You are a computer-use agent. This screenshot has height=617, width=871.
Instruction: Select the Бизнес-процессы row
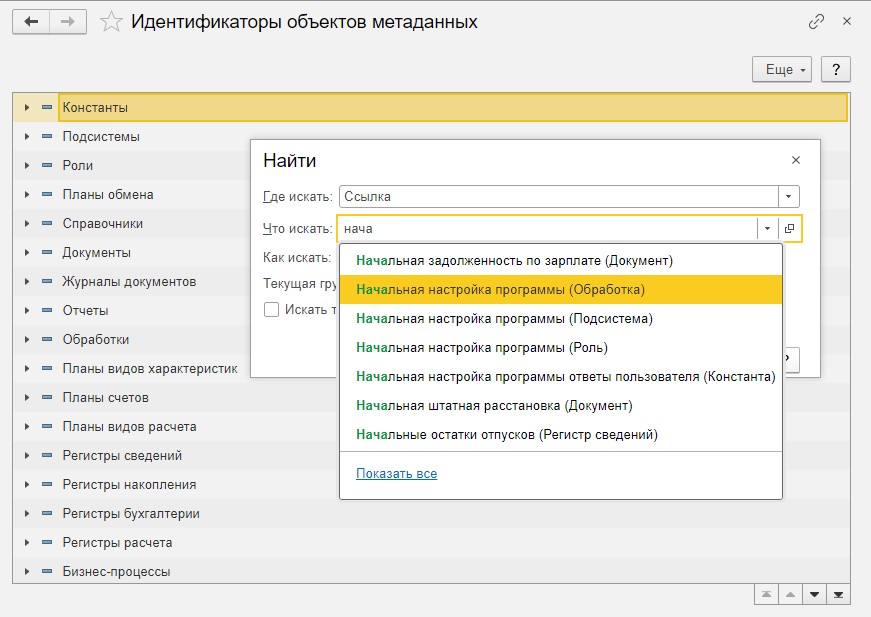(431, 571)
